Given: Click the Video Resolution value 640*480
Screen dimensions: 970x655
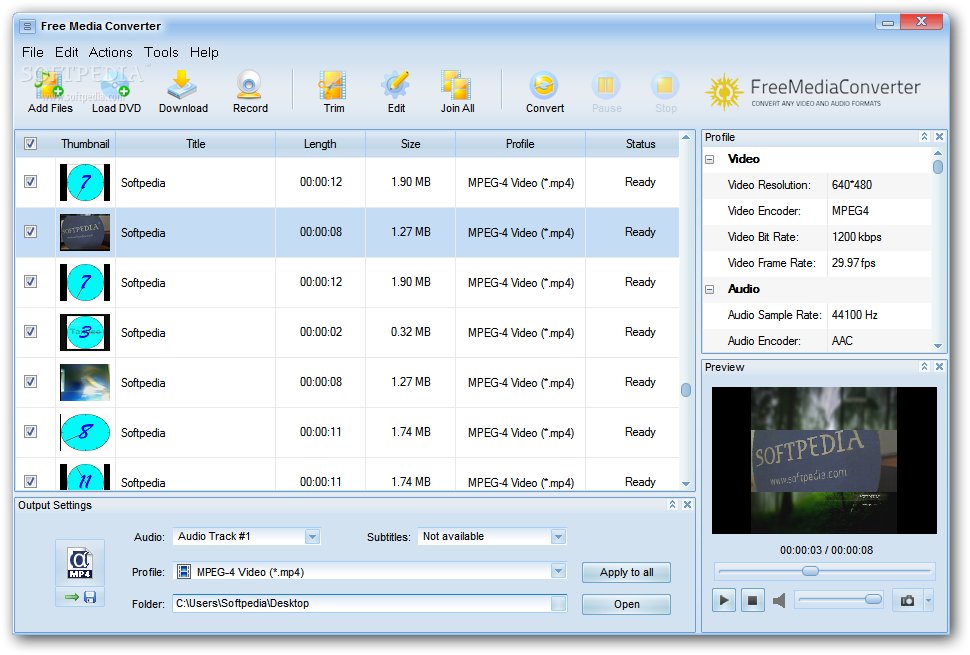Looking at the screenshot, I should click(x=852, y=185).
